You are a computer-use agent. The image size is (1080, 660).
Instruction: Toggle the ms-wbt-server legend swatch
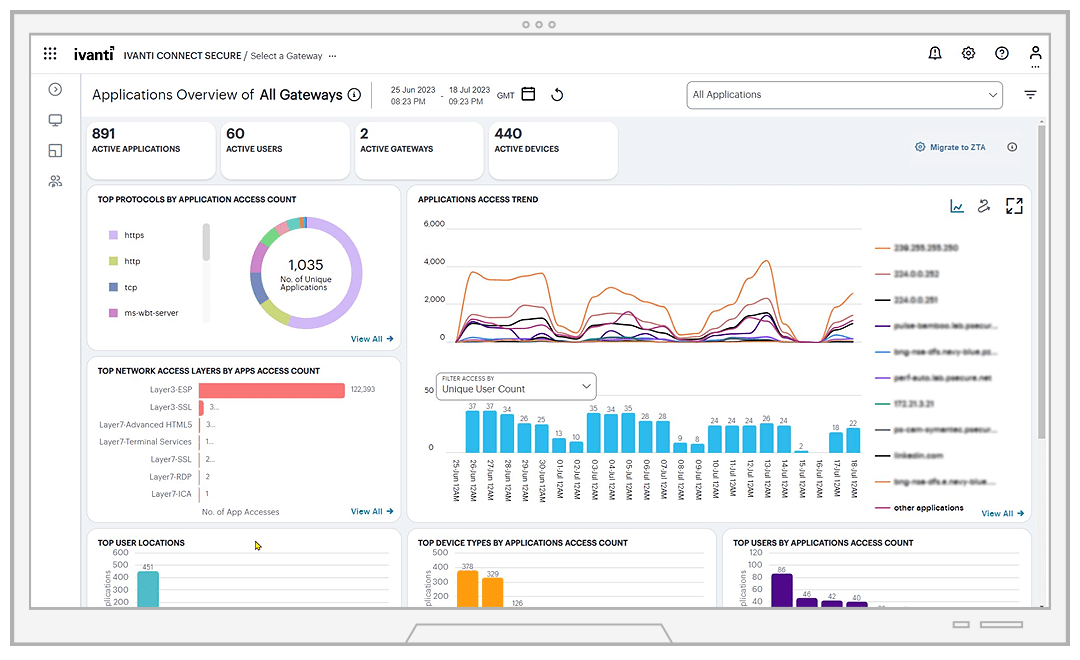pyautogui.click(x=114, y=313)
